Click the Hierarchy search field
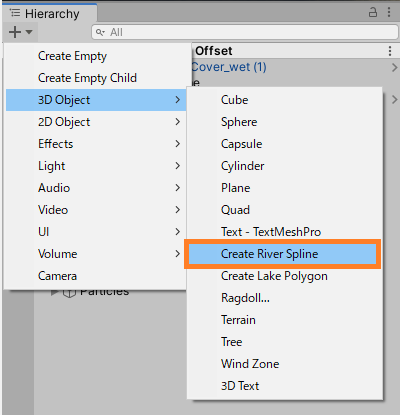Screen dimensions: 400x415 pos(245,32)
